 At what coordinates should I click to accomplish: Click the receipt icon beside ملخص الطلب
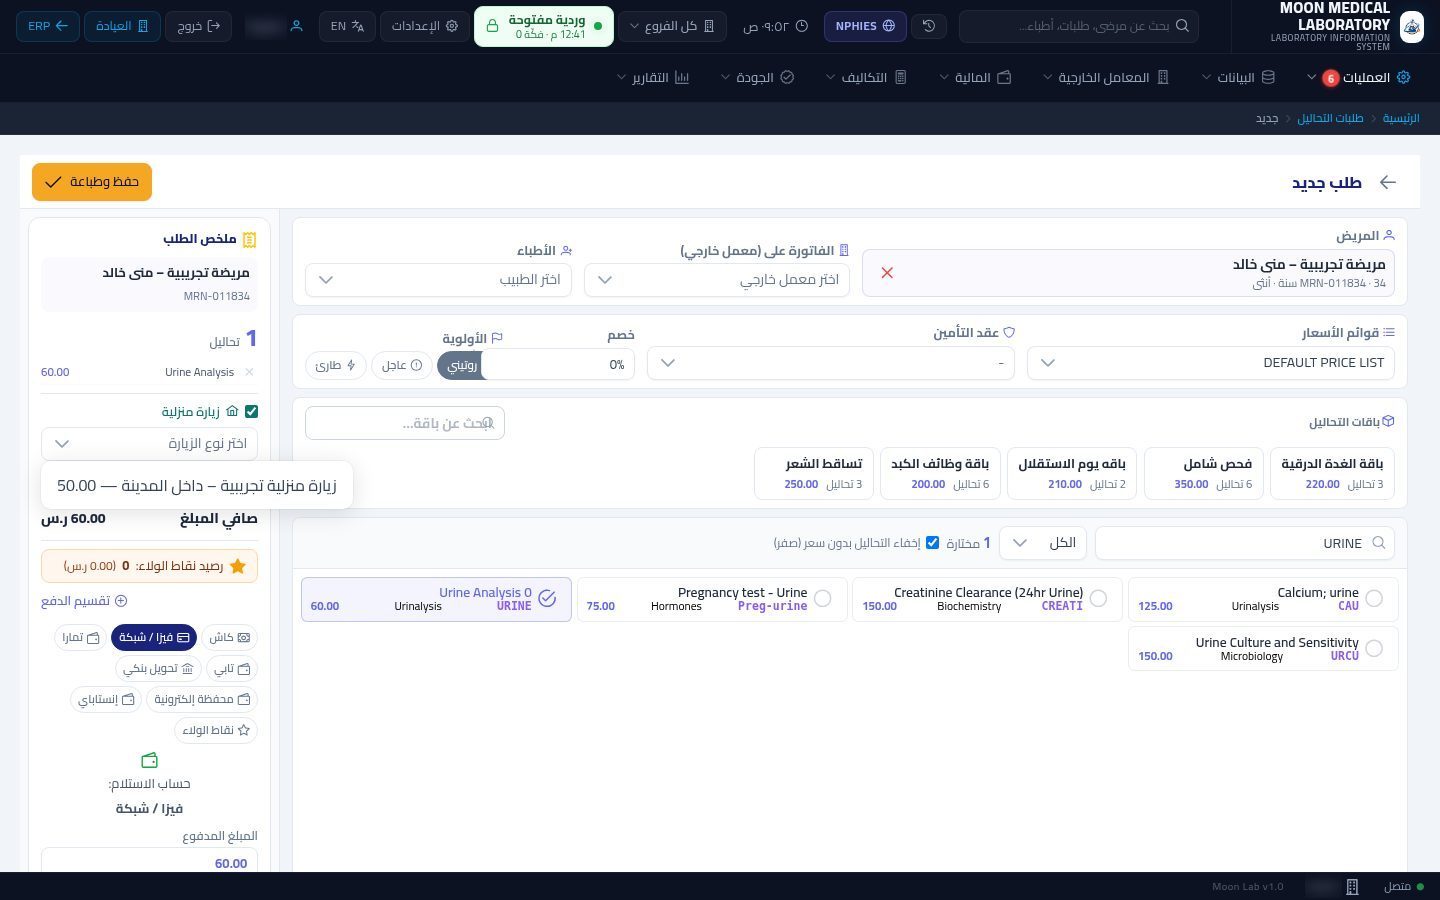click(x=249, y=239)
